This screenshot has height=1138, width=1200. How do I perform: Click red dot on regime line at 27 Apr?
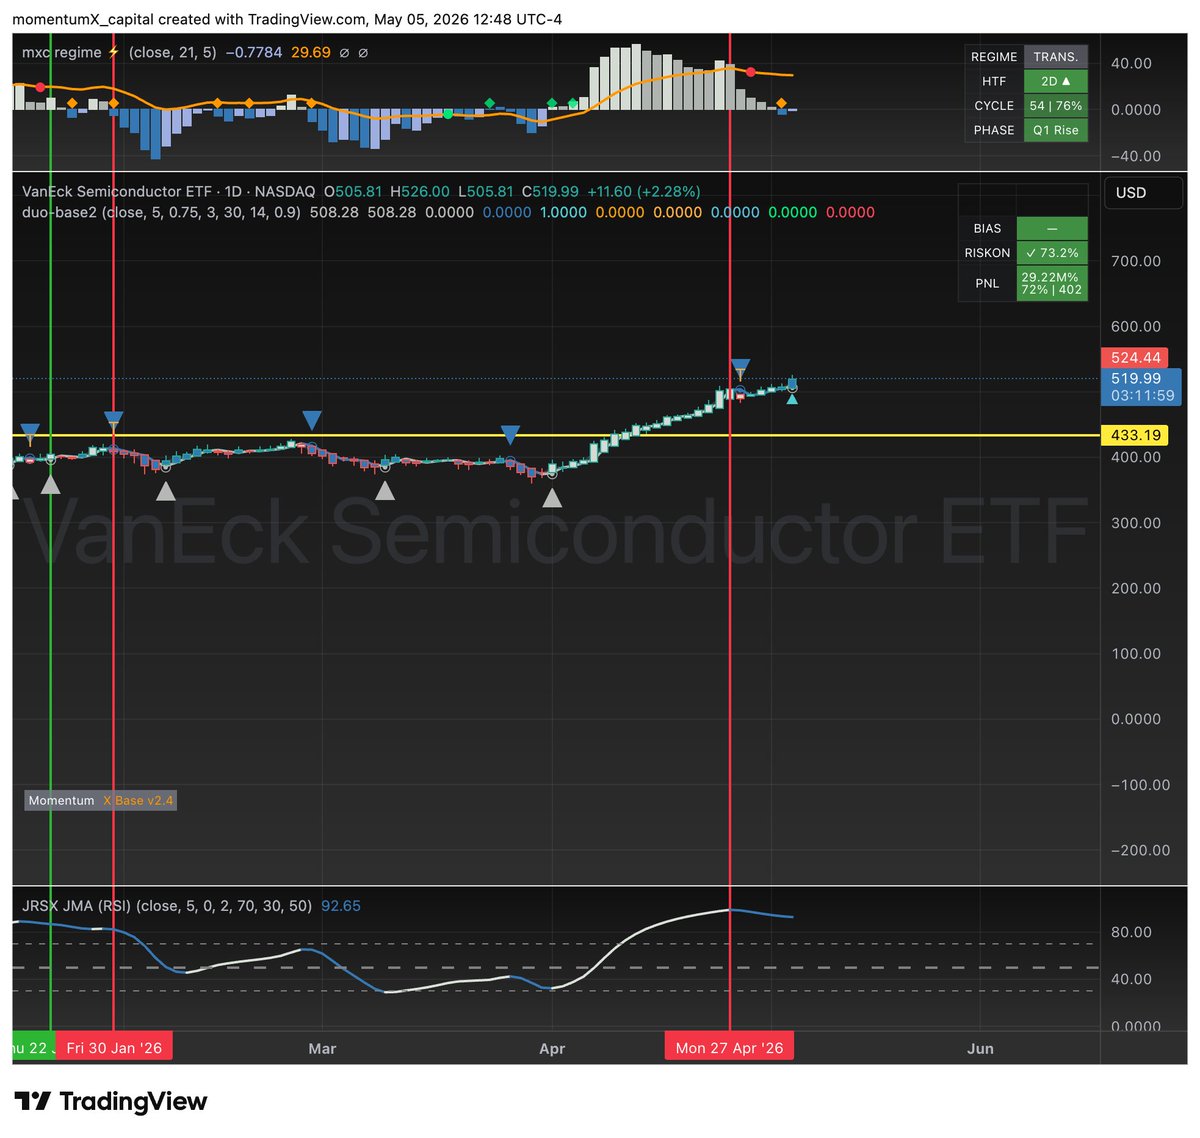pyautogui.click(x=751, y=71)
